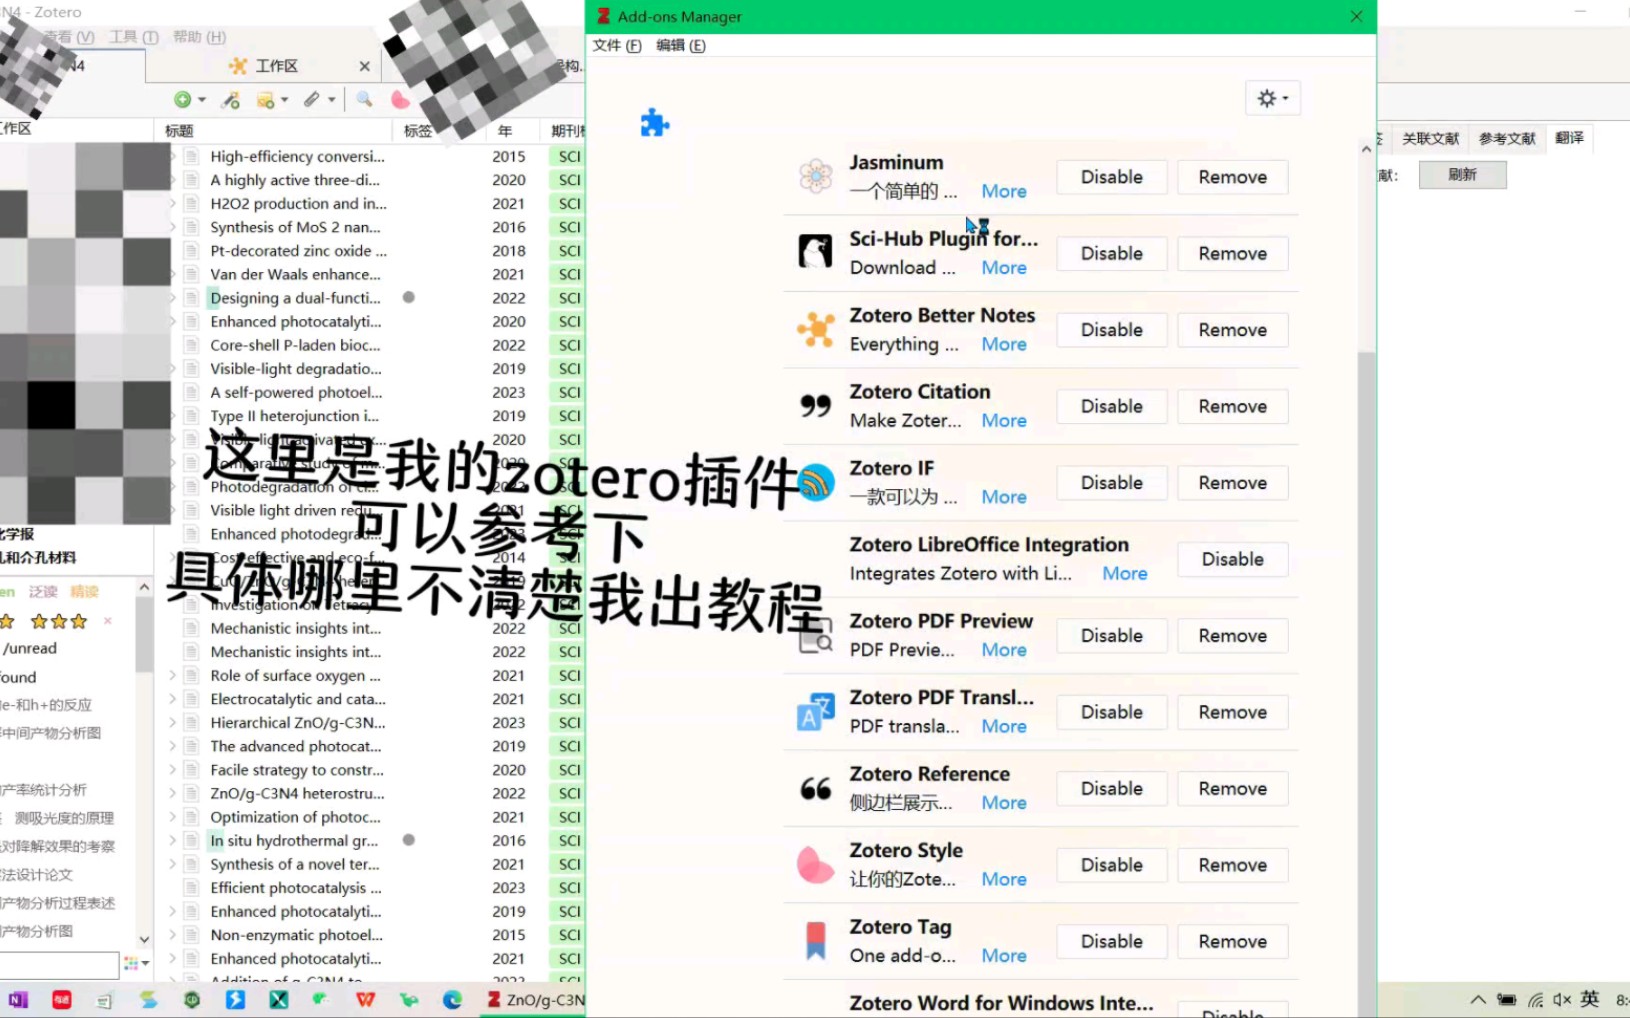Expand item 'Facile strategy to constr...'
The image size is (1630, 1018).
pos(173,770)
